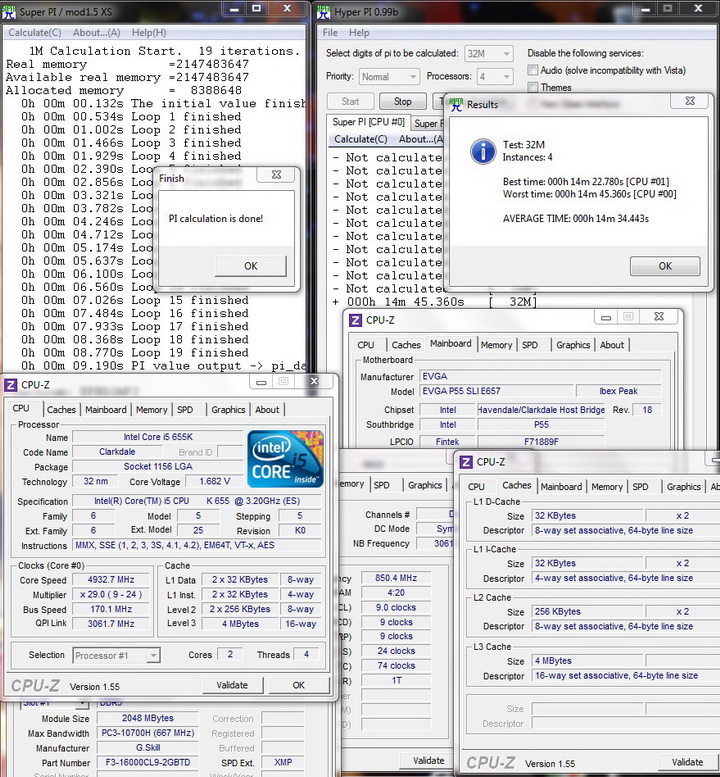Click SPD Ext. value XMP
Viewport: 720px width, 777px height.
point(283,763)
